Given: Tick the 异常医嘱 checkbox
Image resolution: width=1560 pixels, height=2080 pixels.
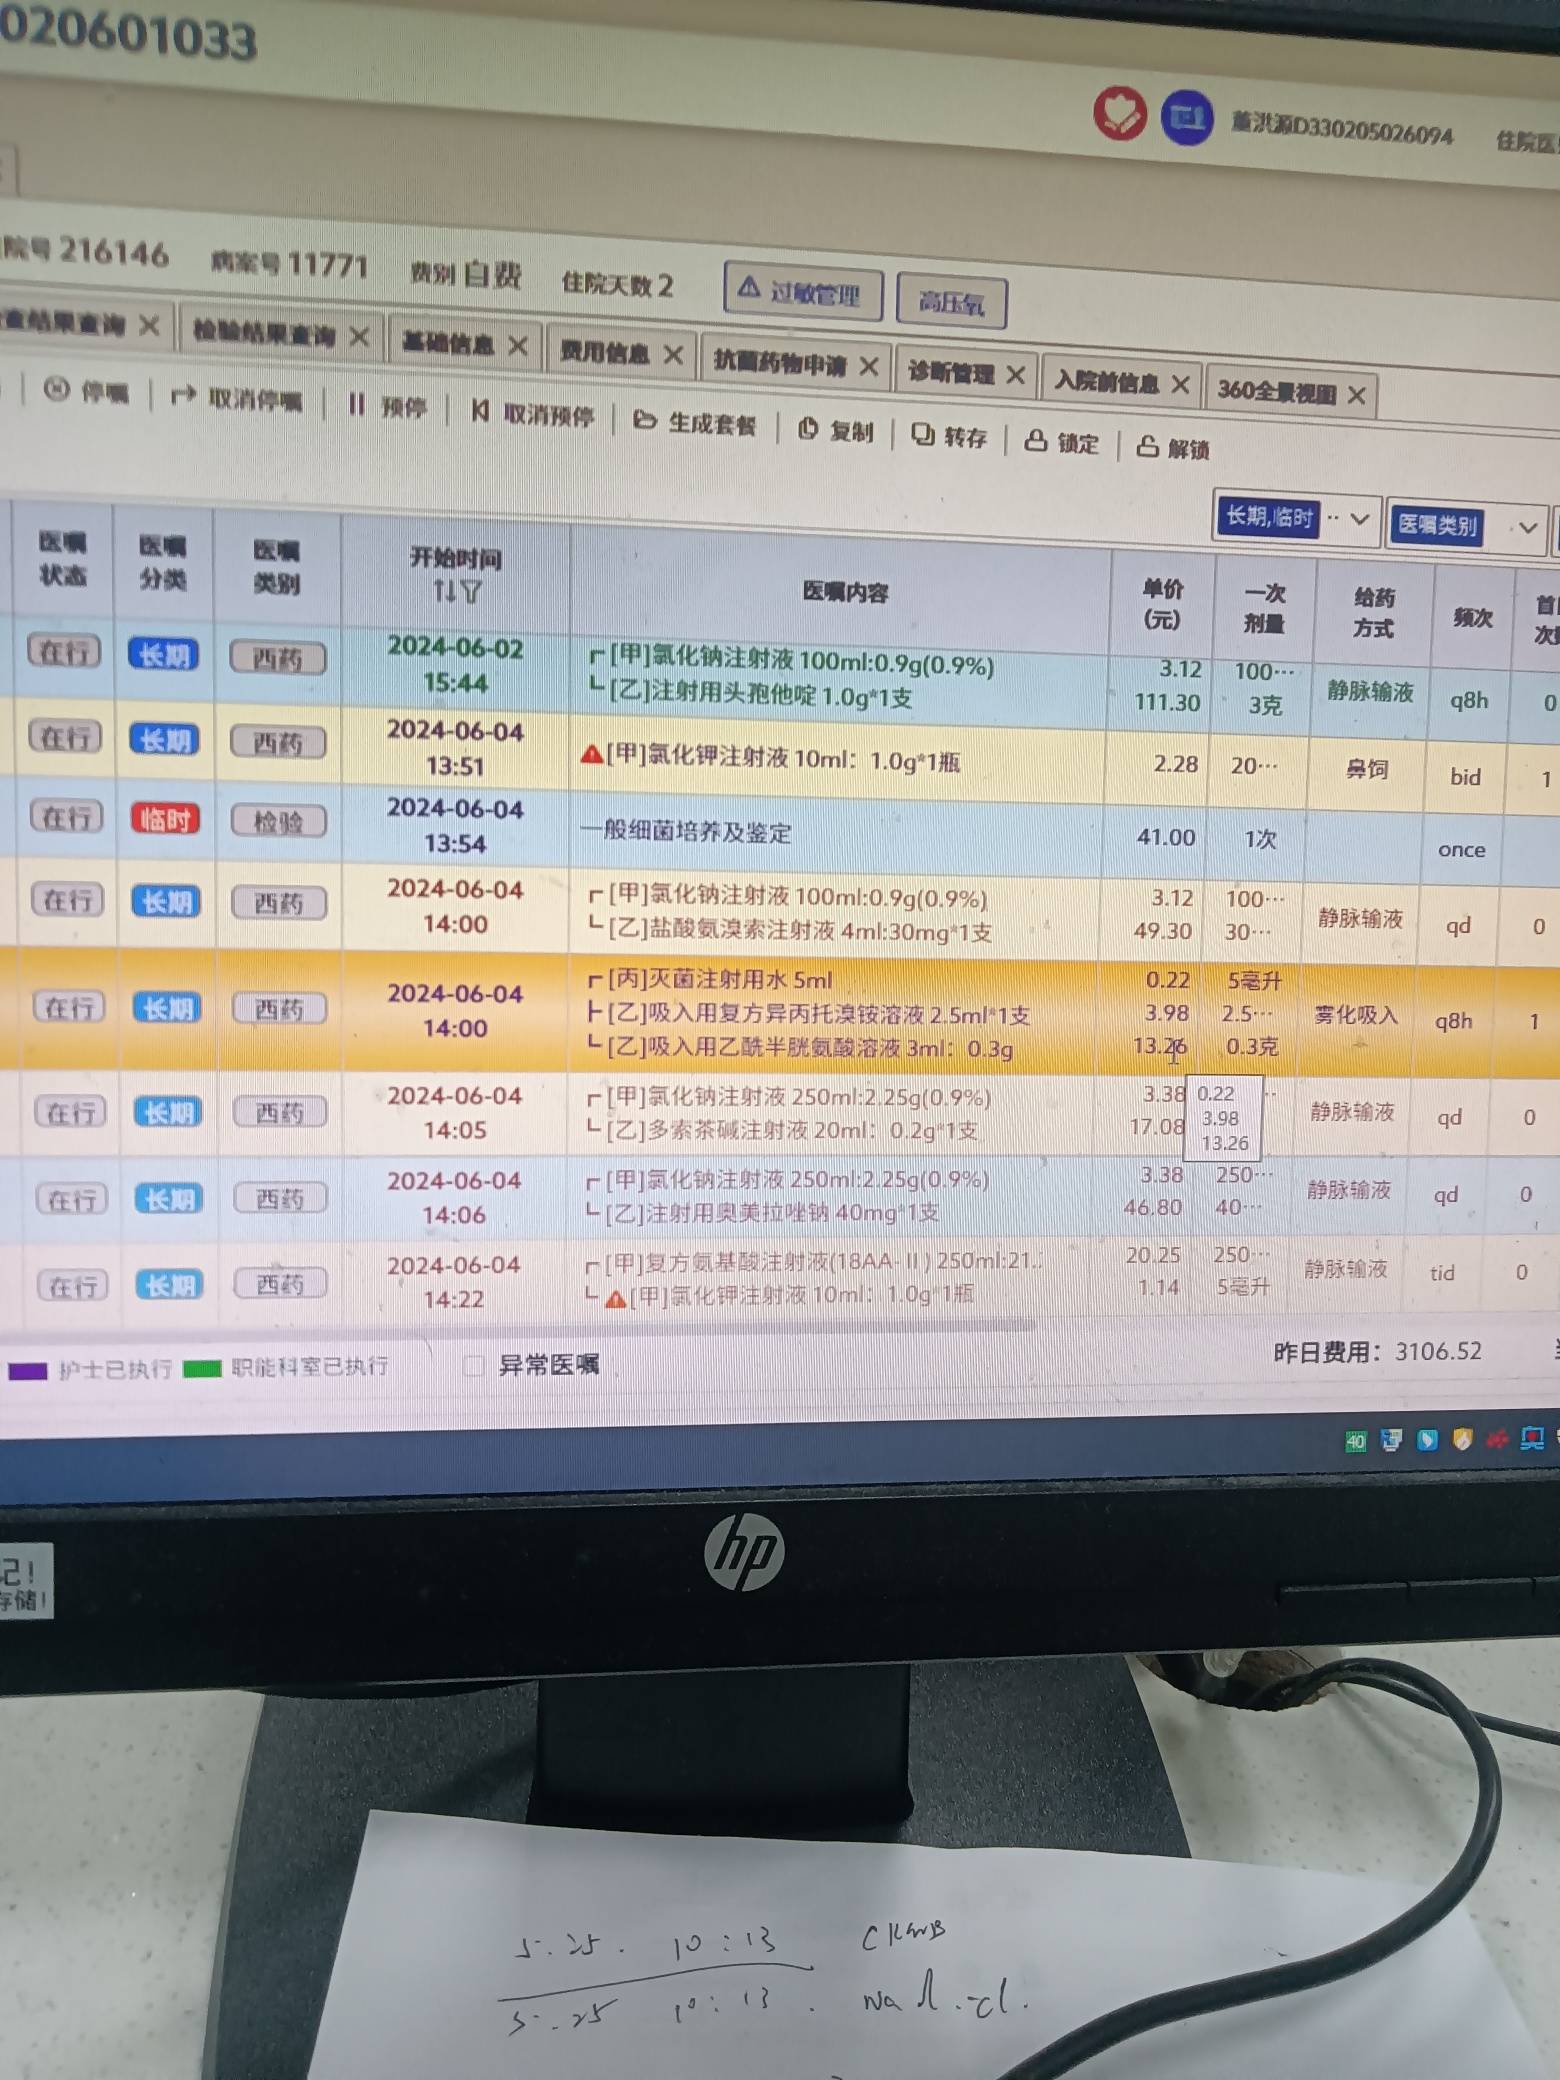Looking at the screenshot, I should [x=474, y=1365].
